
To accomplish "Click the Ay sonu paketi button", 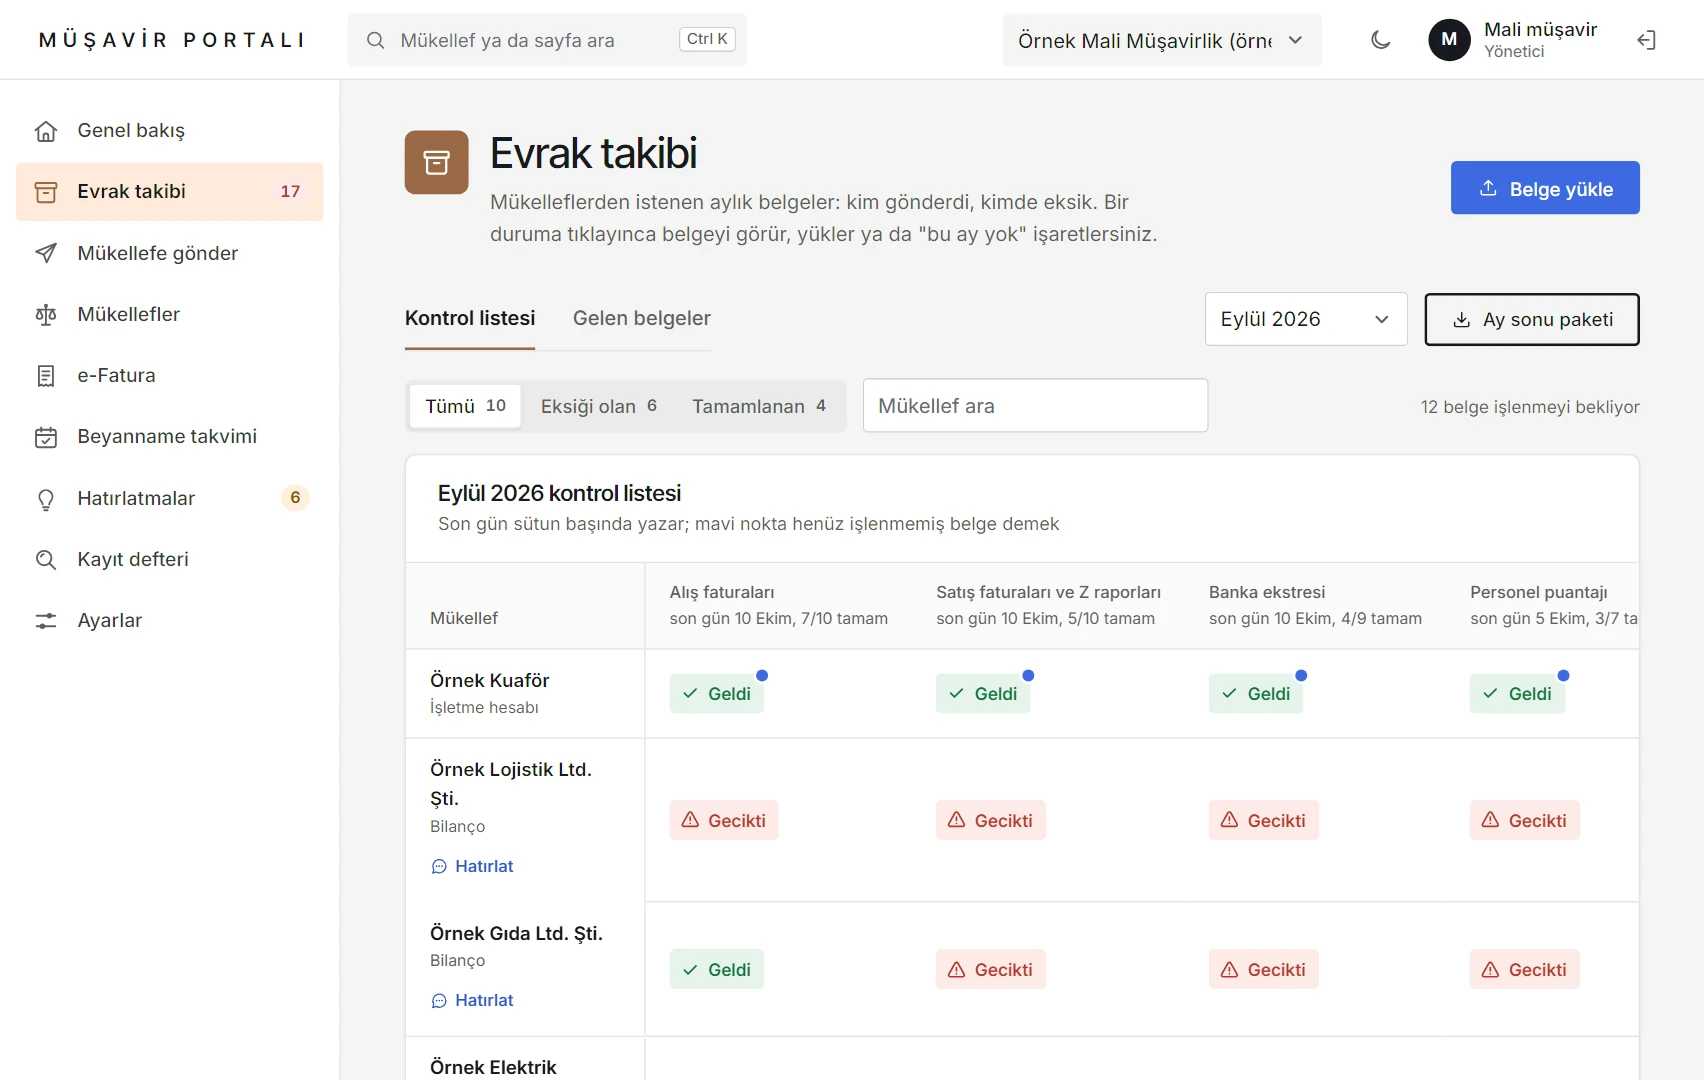I will click(x=1532, y=320).
